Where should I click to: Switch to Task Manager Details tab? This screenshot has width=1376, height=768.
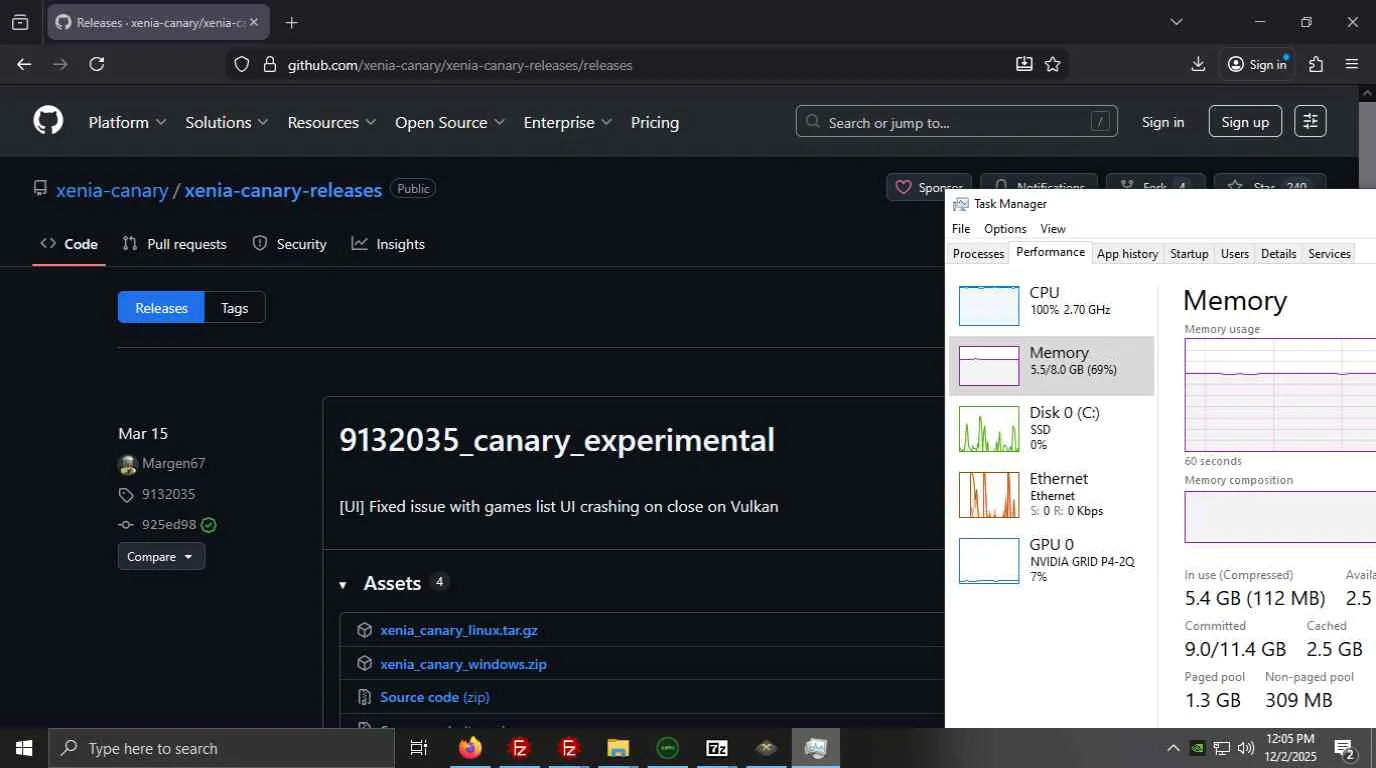click(x=1278, y=254)
